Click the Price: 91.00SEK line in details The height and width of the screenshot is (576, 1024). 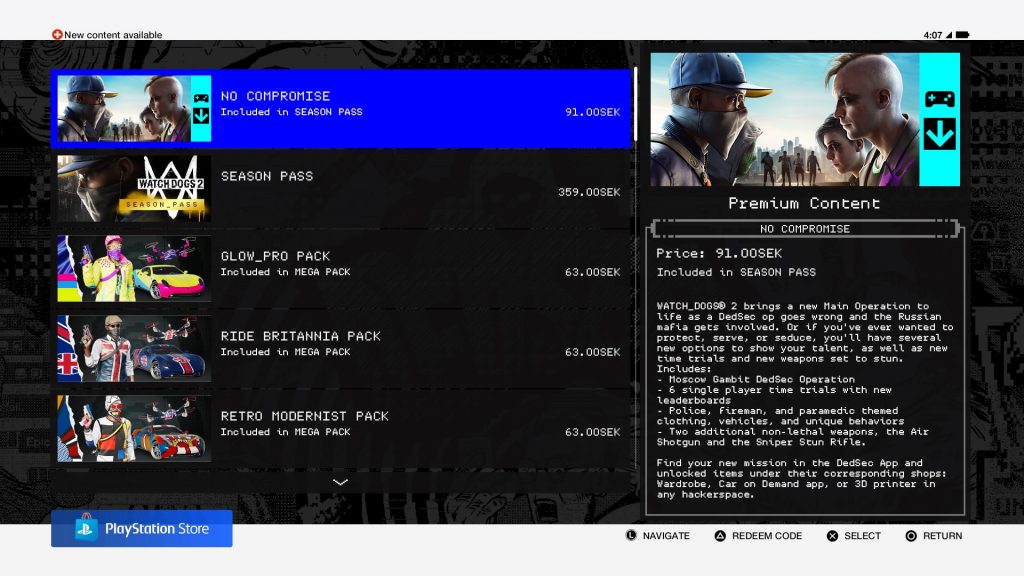pos(719,253)
